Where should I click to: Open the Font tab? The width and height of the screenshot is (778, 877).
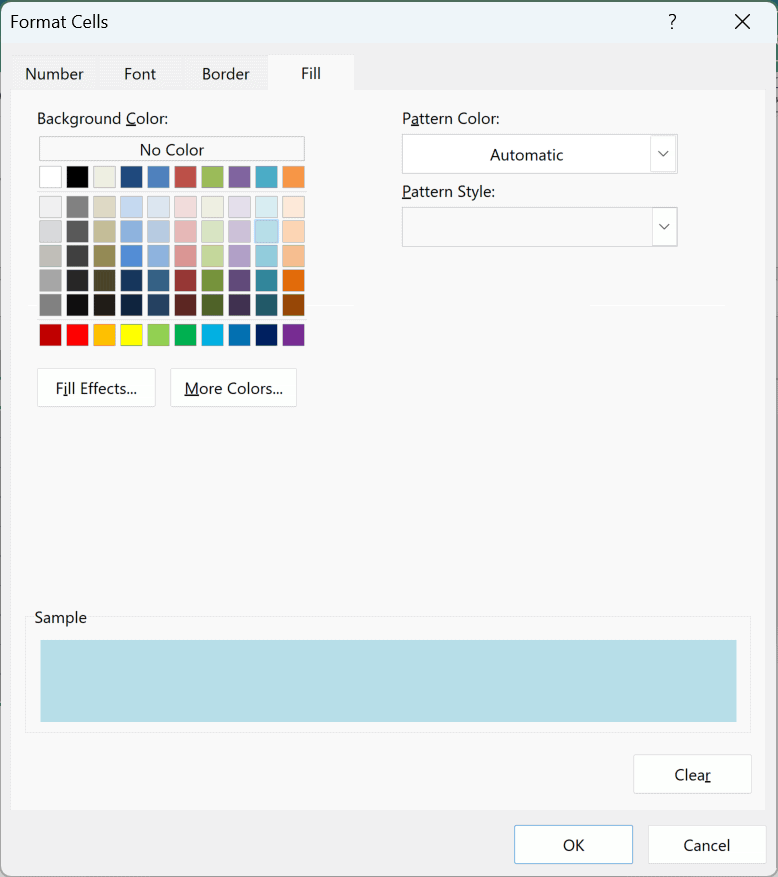(140, 73)
